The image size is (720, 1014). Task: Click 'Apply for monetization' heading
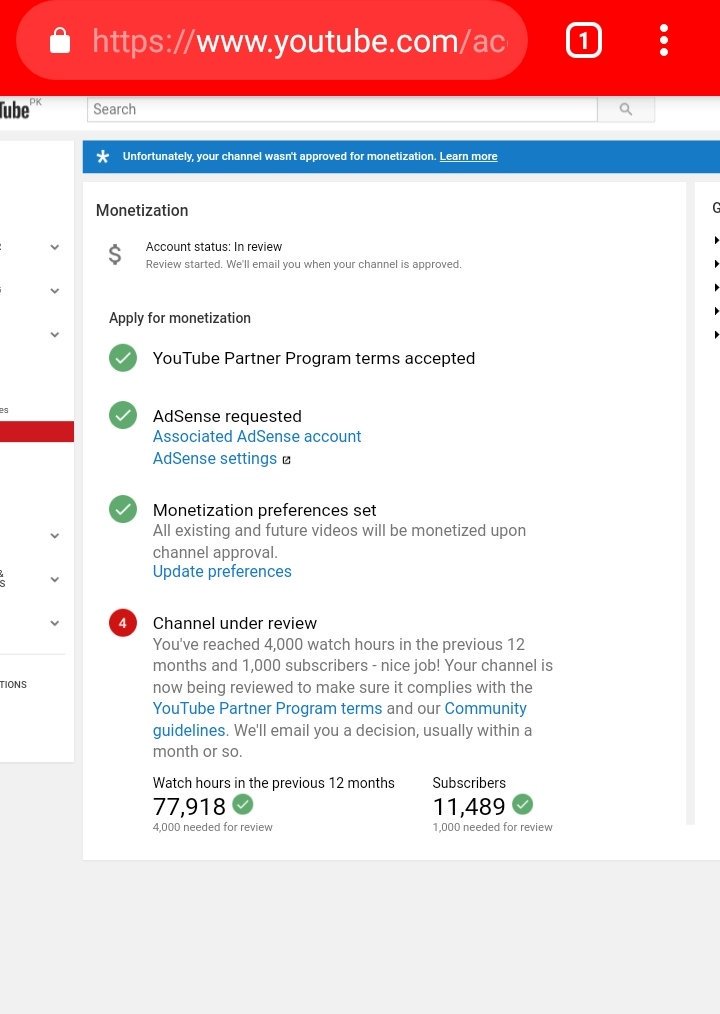tap(180, 318)
